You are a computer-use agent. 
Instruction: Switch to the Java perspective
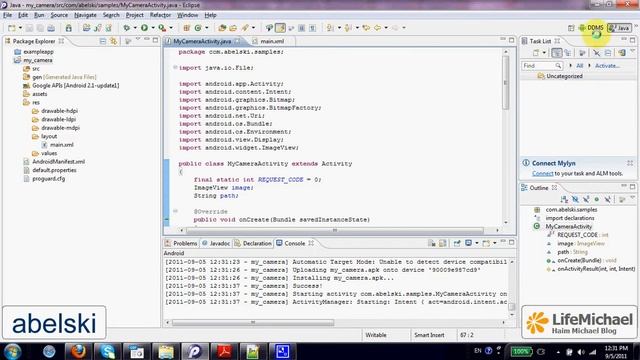[619, 28]
